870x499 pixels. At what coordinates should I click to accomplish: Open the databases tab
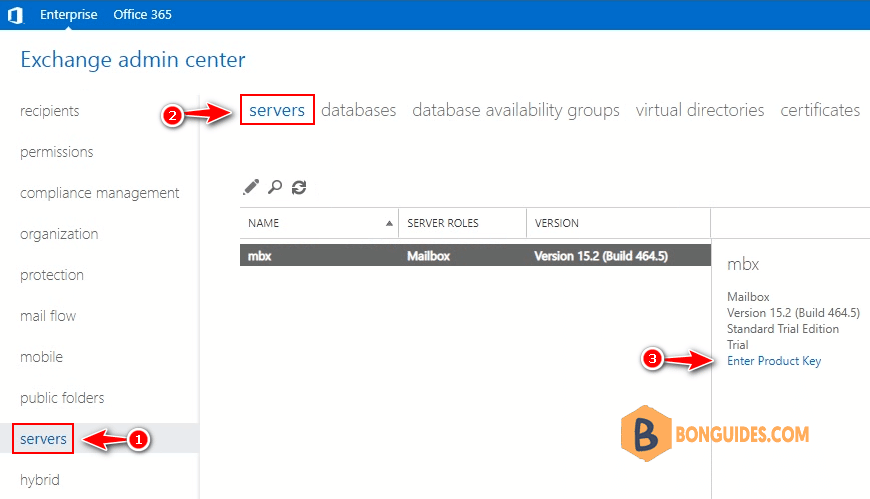click(x=358, y=110)
